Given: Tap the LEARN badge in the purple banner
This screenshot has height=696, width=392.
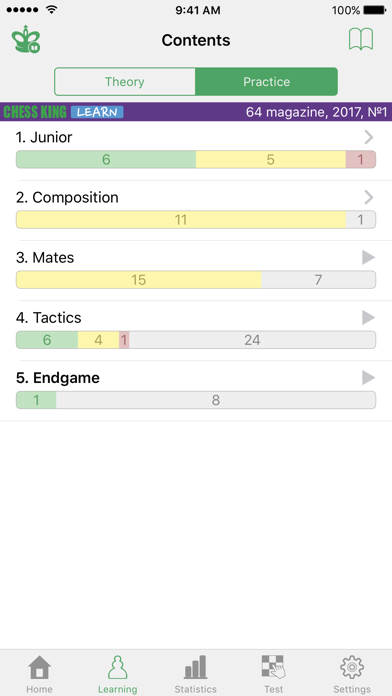Looking at the screenshot, I should 97,112.
